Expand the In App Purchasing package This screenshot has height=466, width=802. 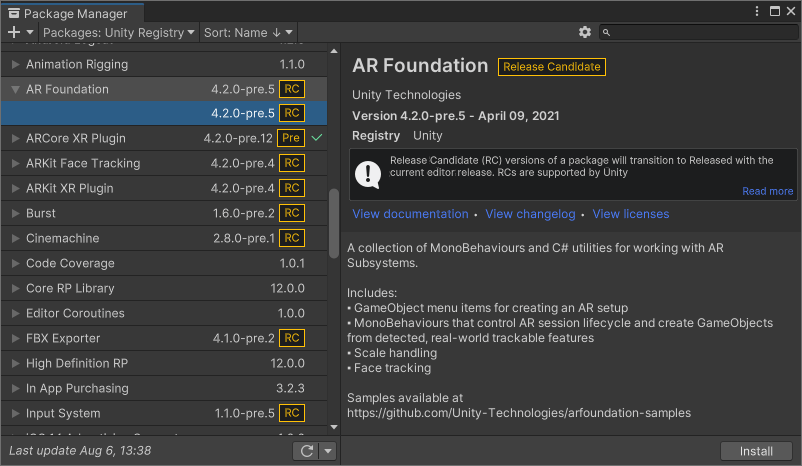[x=15, y=389]
